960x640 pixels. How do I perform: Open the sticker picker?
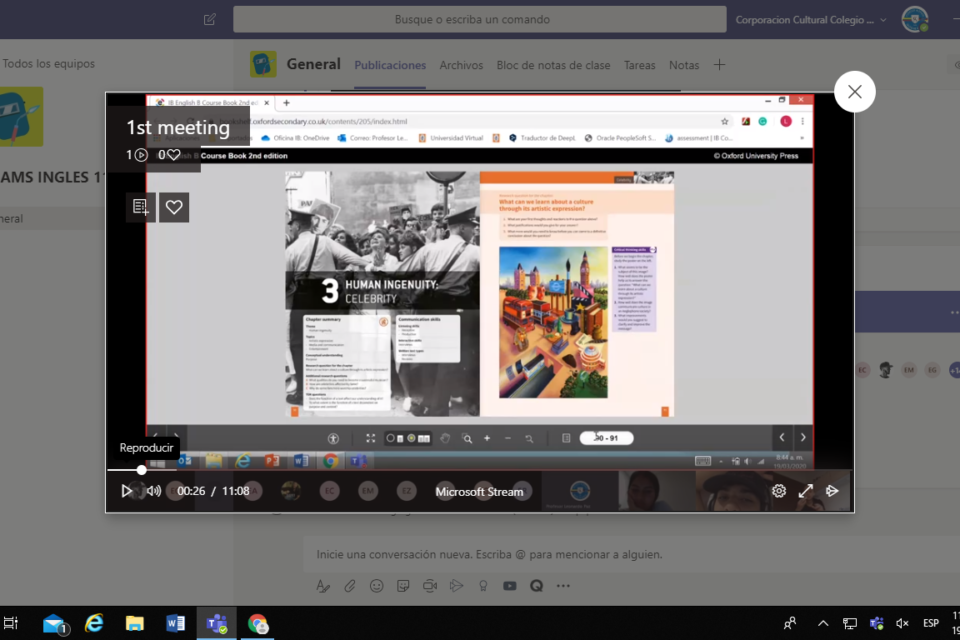(403, 586)
